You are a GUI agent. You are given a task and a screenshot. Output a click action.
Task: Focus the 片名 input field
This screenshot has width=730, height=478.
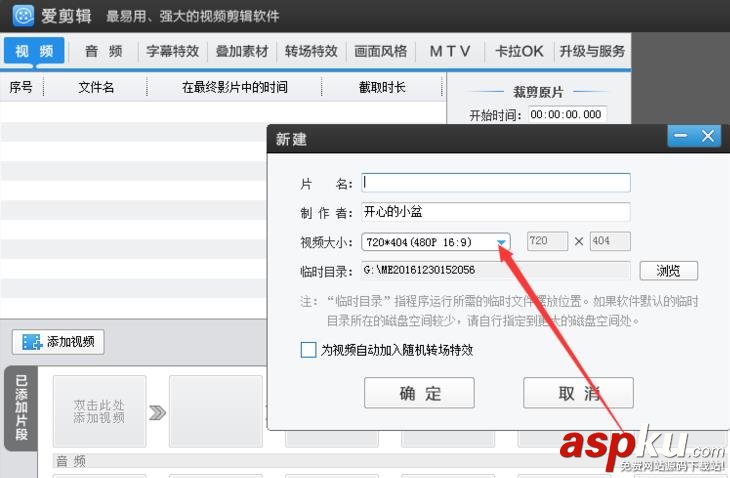pyautogui.click(x=496, y=183)
